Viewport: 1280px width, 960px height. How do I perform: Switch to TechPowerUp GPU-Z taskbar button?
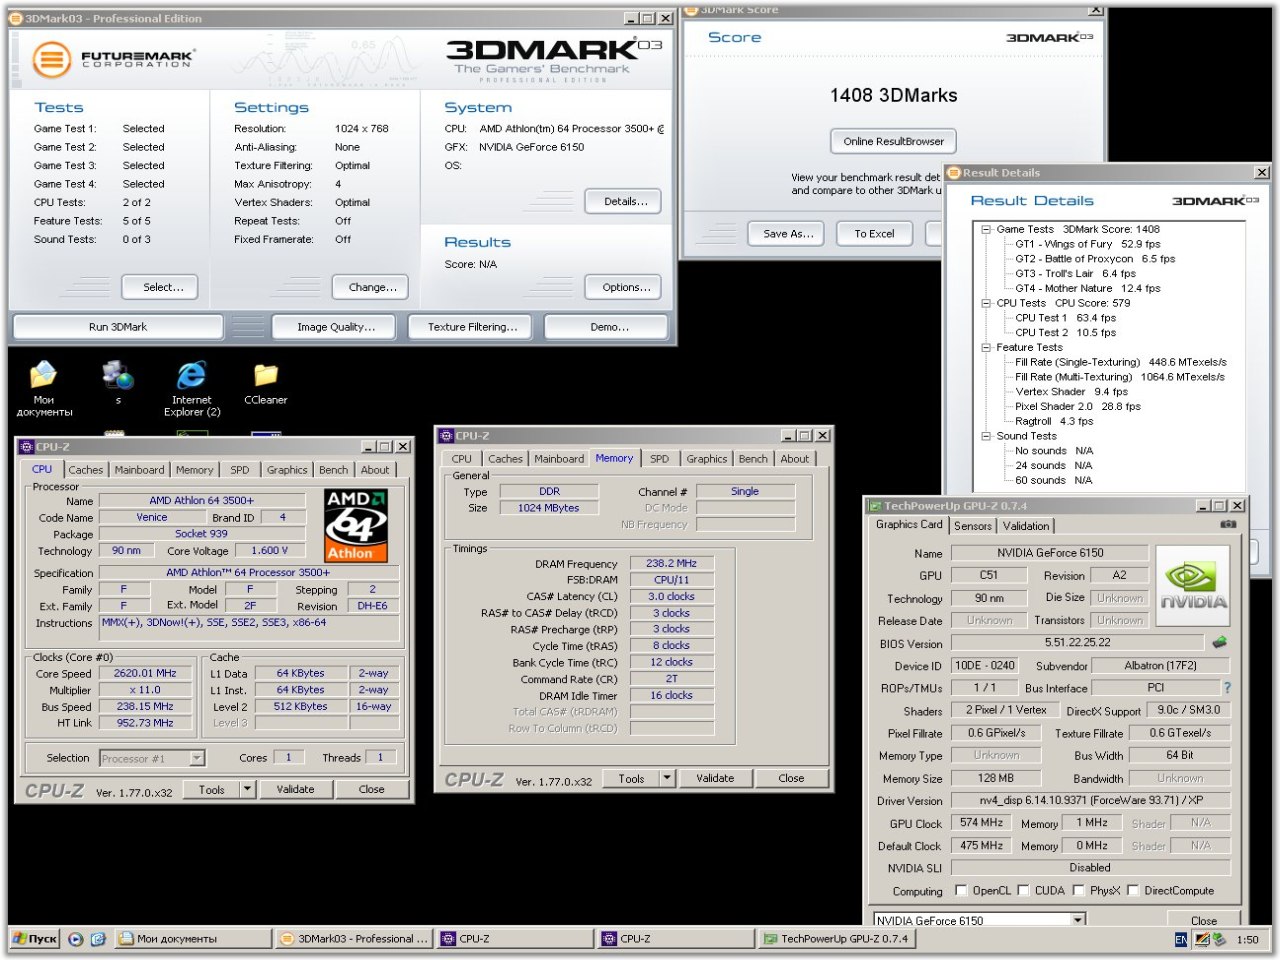click(x=837, y=939)
